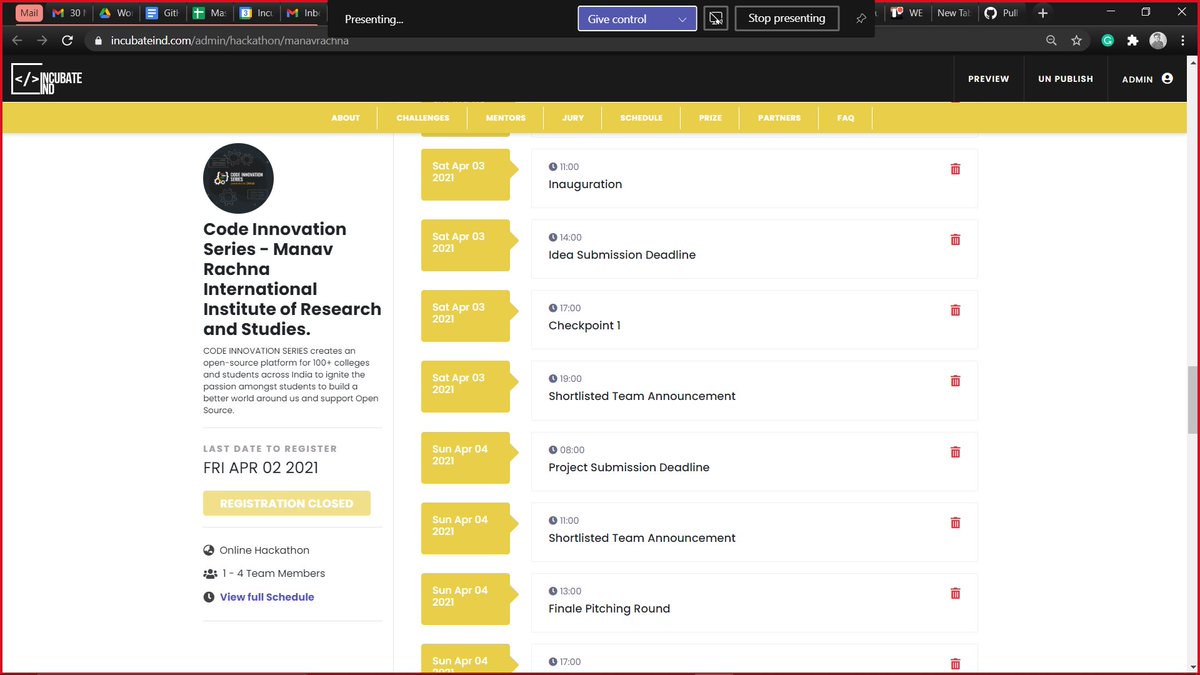This screenshot has height=675, width=1200.
Task: Click the Online Hackathon label
Action: (x=264, y=550)
